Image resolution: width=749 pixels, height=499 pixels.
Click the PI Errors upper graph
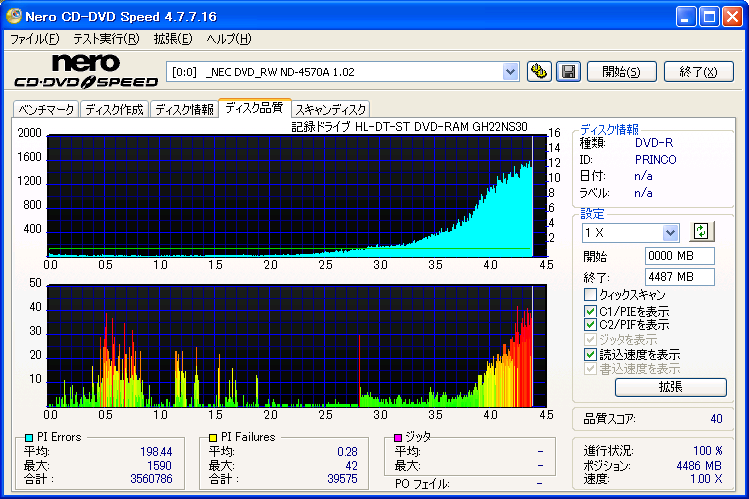tap(297, 196)
